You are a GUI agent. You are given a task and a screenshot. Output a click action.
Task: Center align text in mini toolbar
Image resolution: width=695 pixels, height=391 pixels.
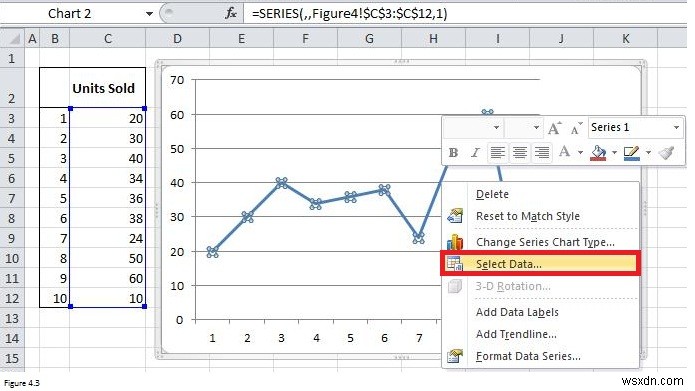[x=519, y=152]
